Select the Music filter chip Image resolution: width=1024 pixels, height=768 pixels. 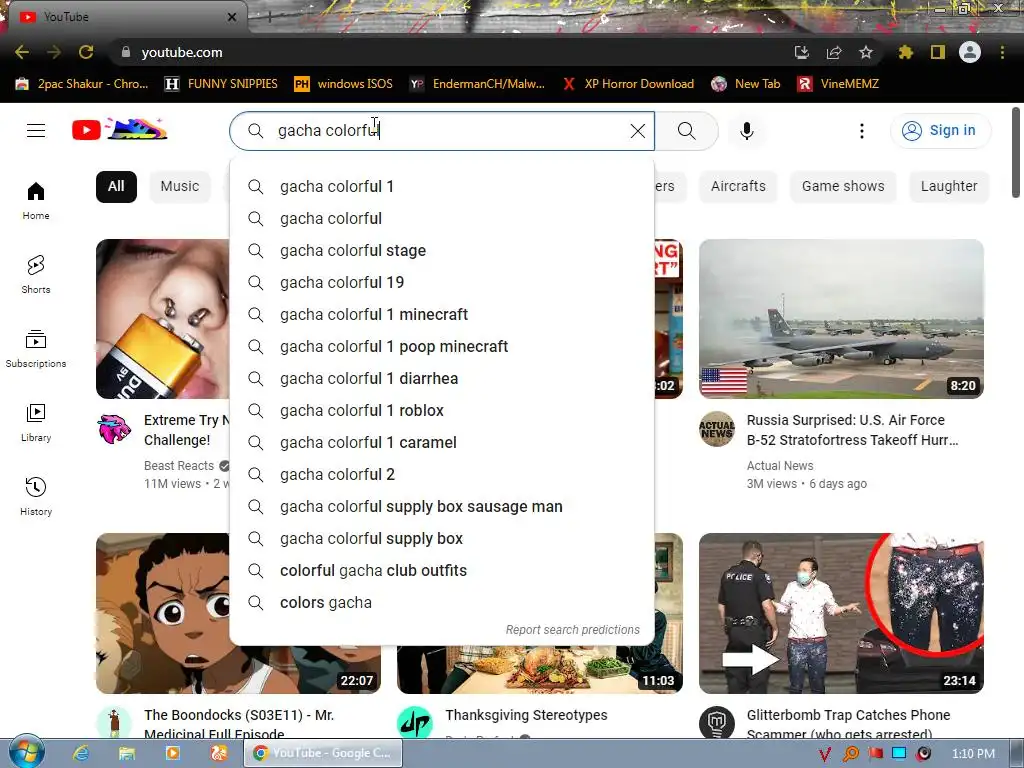pyautogui.click(x=180, y=187)
